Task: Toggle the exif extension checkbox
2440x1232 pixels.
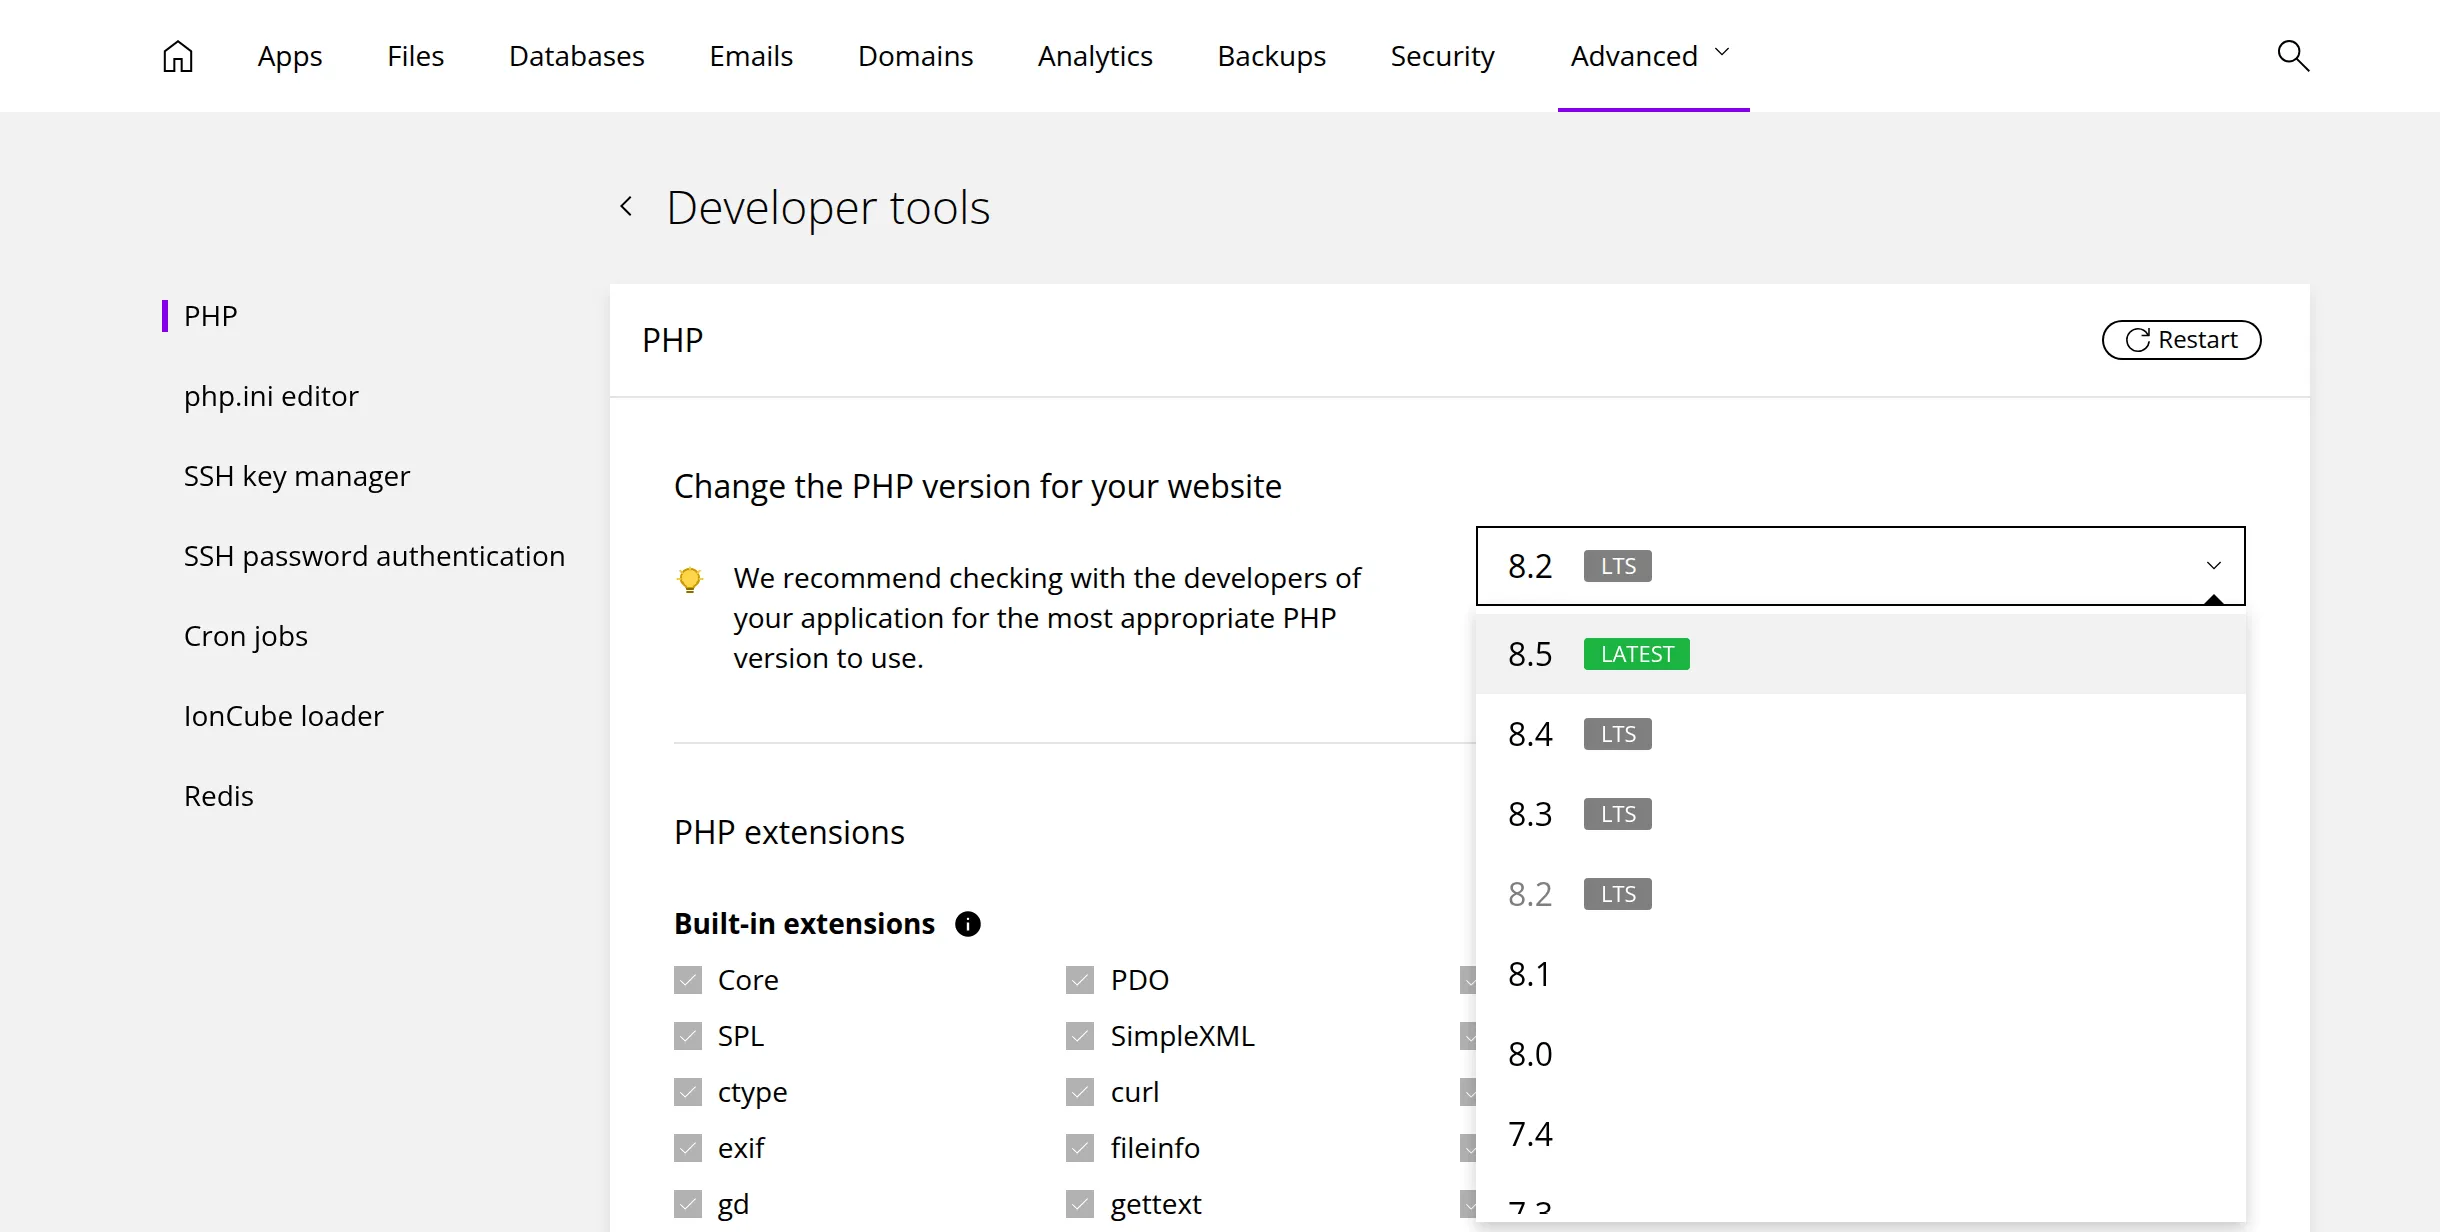Action: 688,1148
